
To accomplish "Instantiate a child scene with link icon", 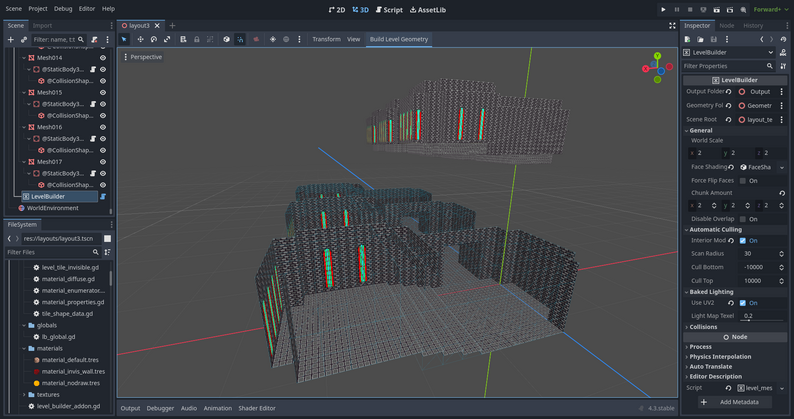I will (23, 39).
